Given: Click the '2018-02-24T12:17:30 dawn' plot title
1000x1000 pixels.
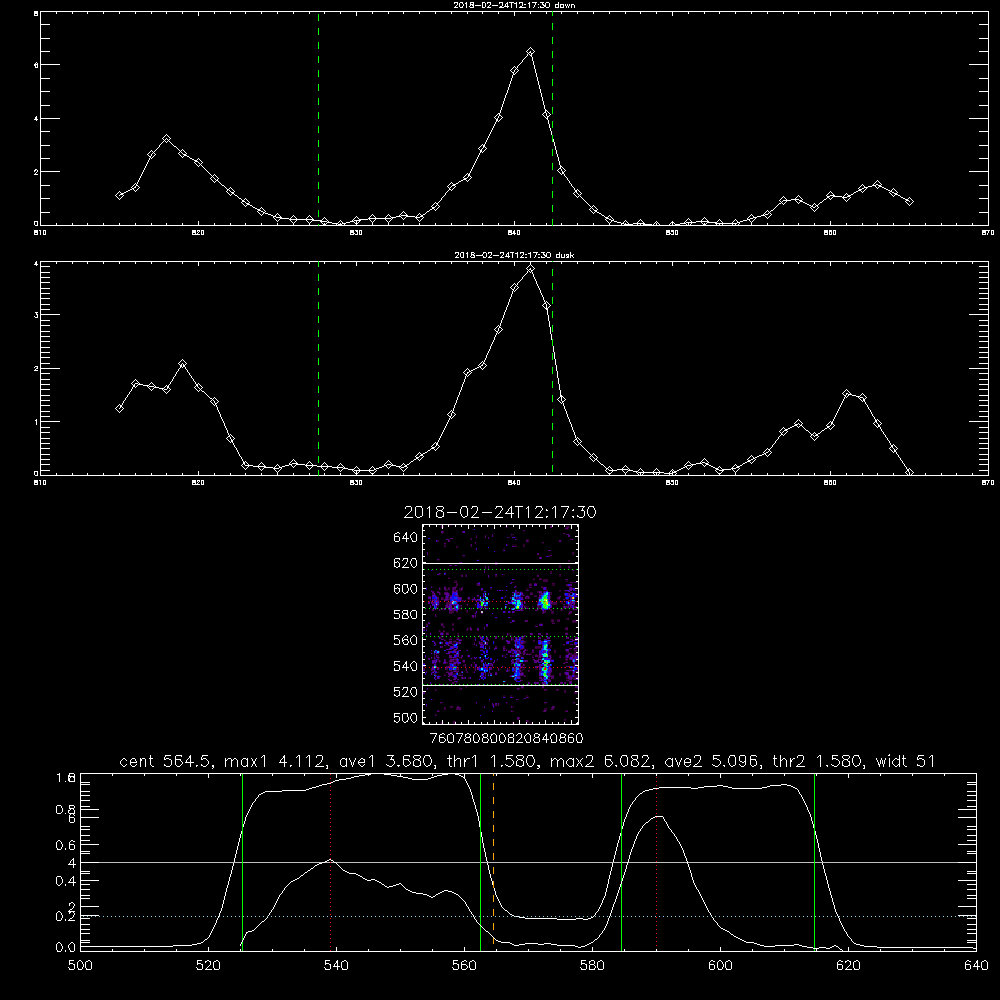Looking at the screenshot, I should coord(514,5).
